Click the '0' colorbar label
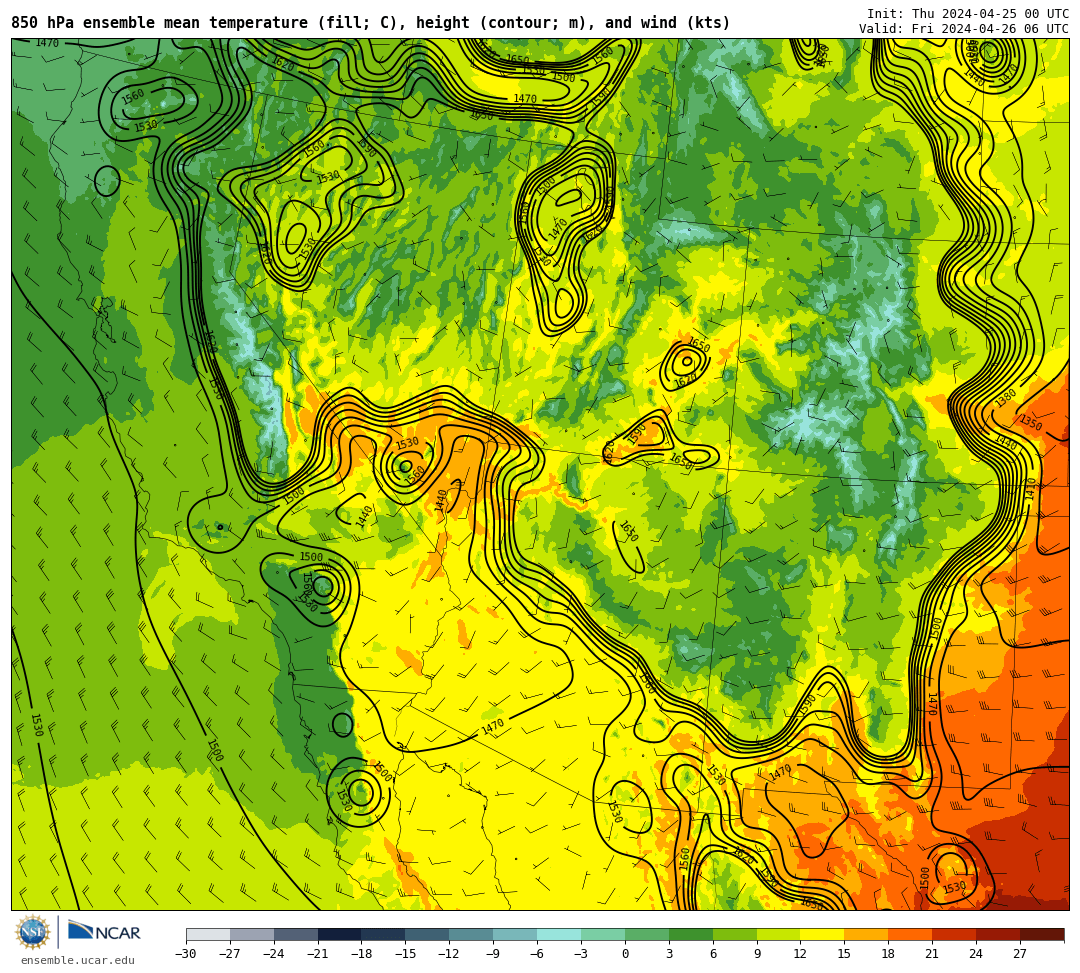Image resolution: width=1080 pixels, height=973 pixels. [x=625, y=954]
